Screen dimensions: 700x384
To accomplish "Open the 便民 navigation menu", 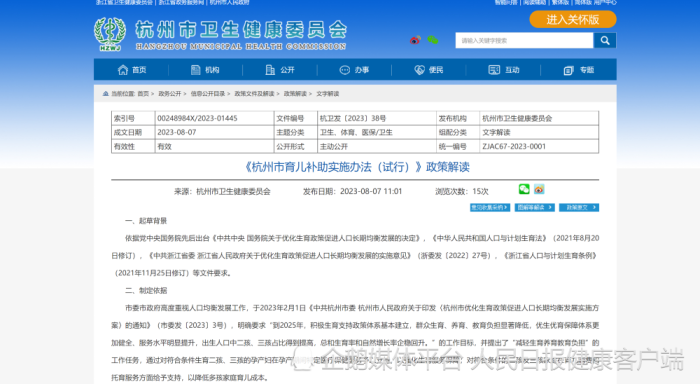I will point(429,70).
